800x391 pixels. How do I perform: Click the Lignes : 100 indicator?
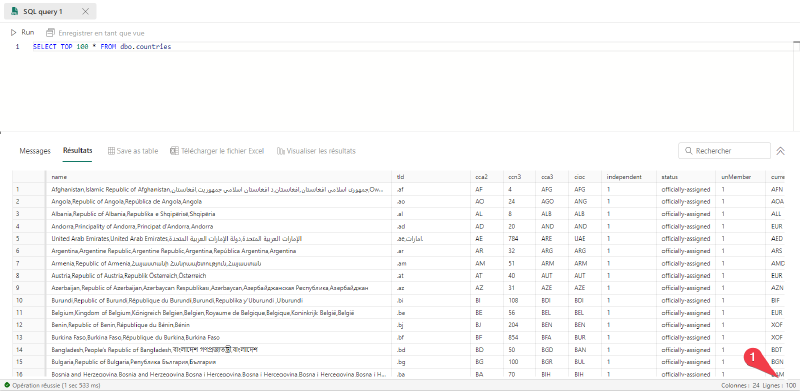[x=779, y=386]
